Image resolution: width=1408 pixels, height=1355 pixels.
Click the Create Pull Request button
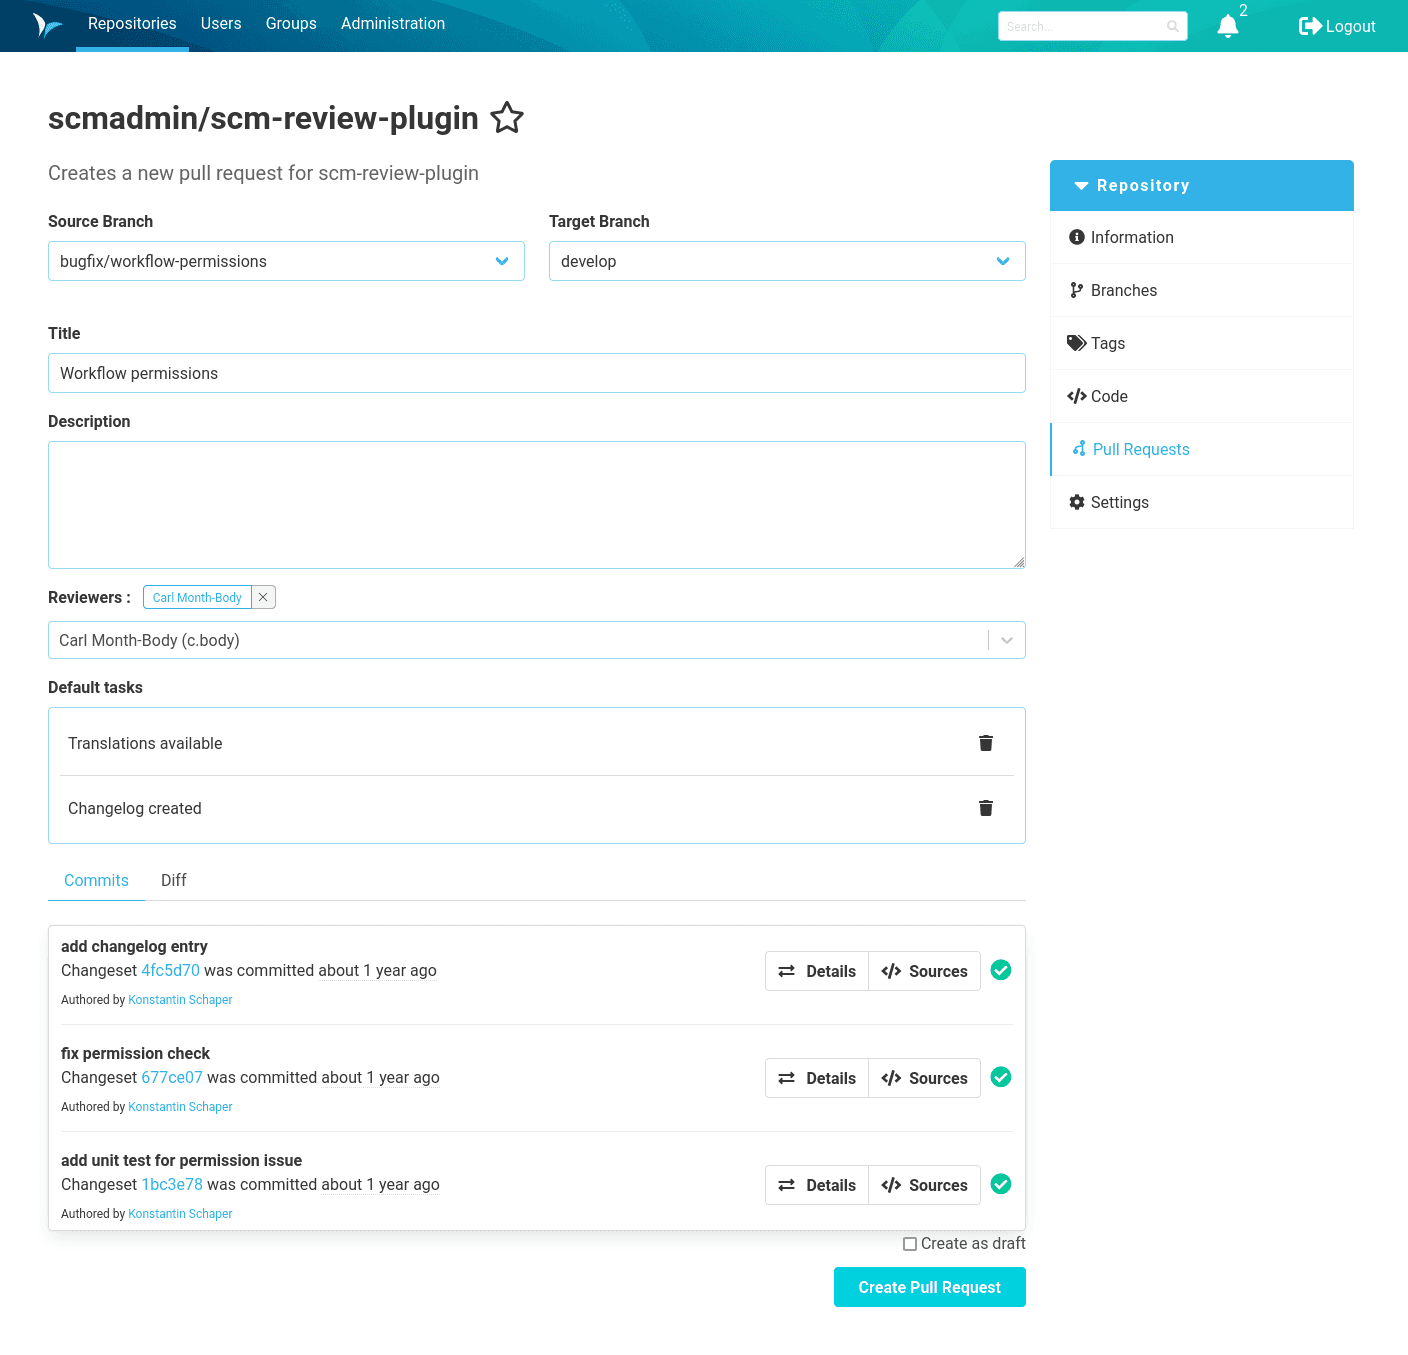pyautogui.click(x=928, y=1287)
